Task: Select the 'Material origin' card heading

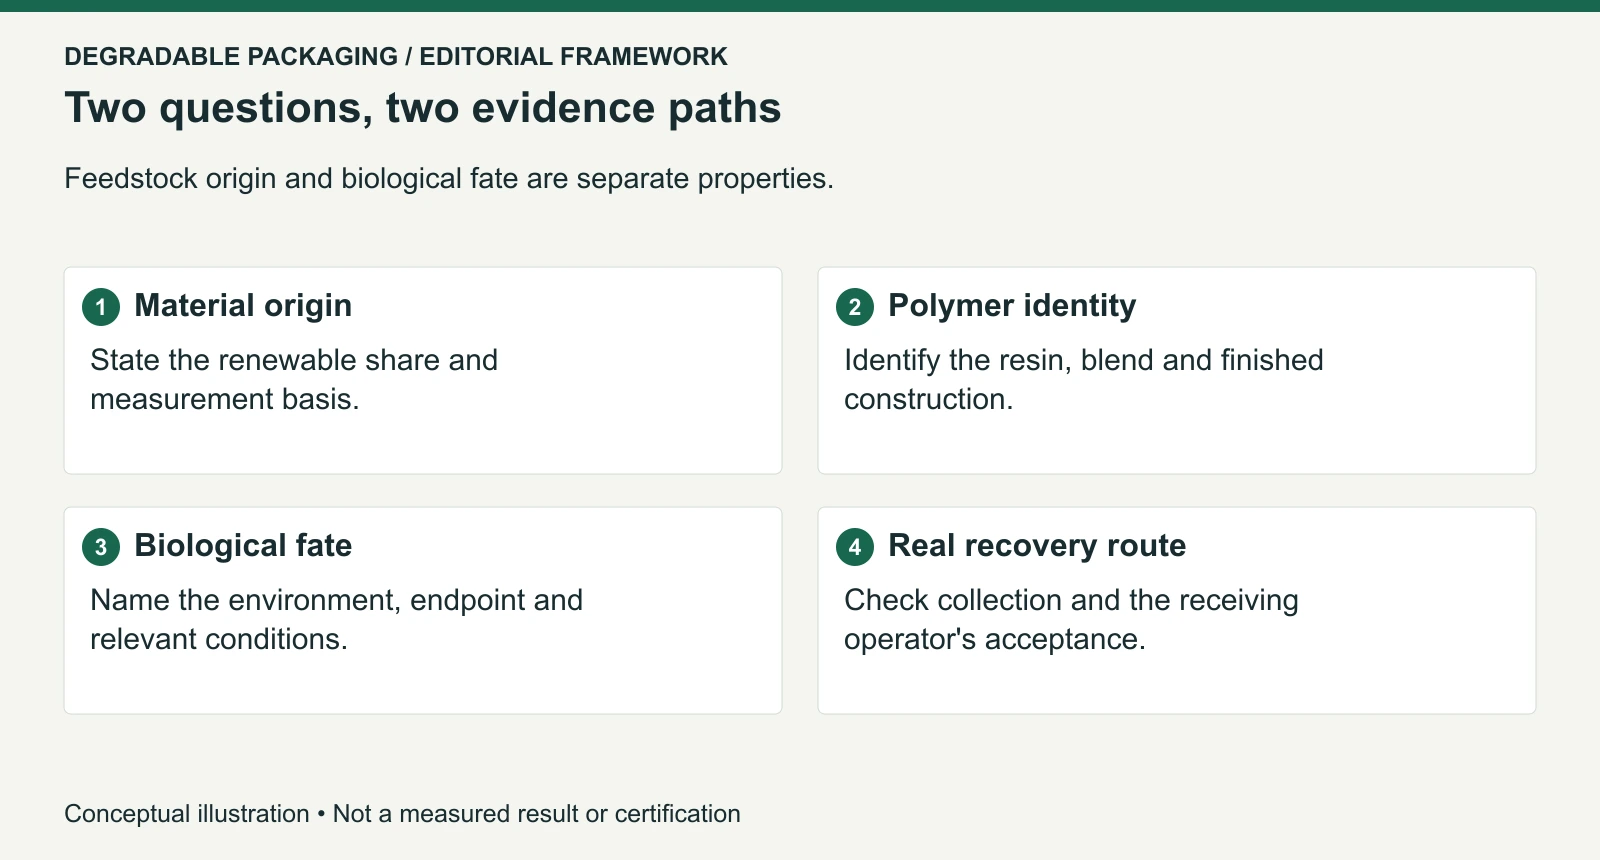Action: click(x=243, y=305)
